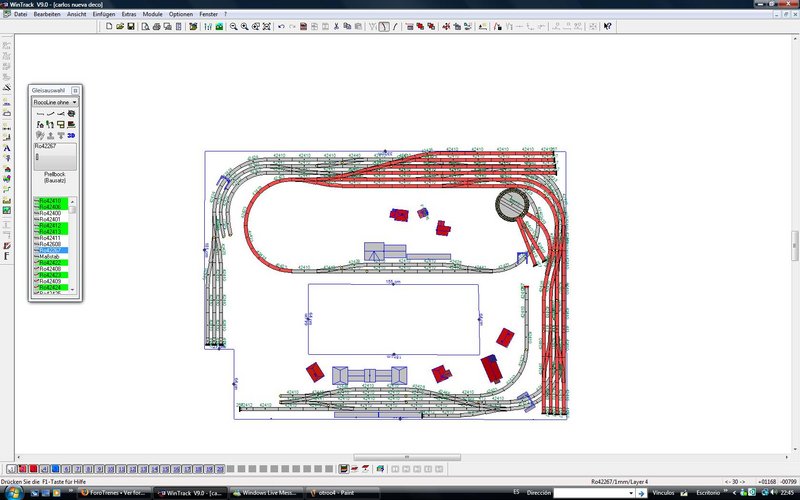Viewport: 800px width, 500px height.
Task: Cut the selected track elements
Action: tap(337, 26)
